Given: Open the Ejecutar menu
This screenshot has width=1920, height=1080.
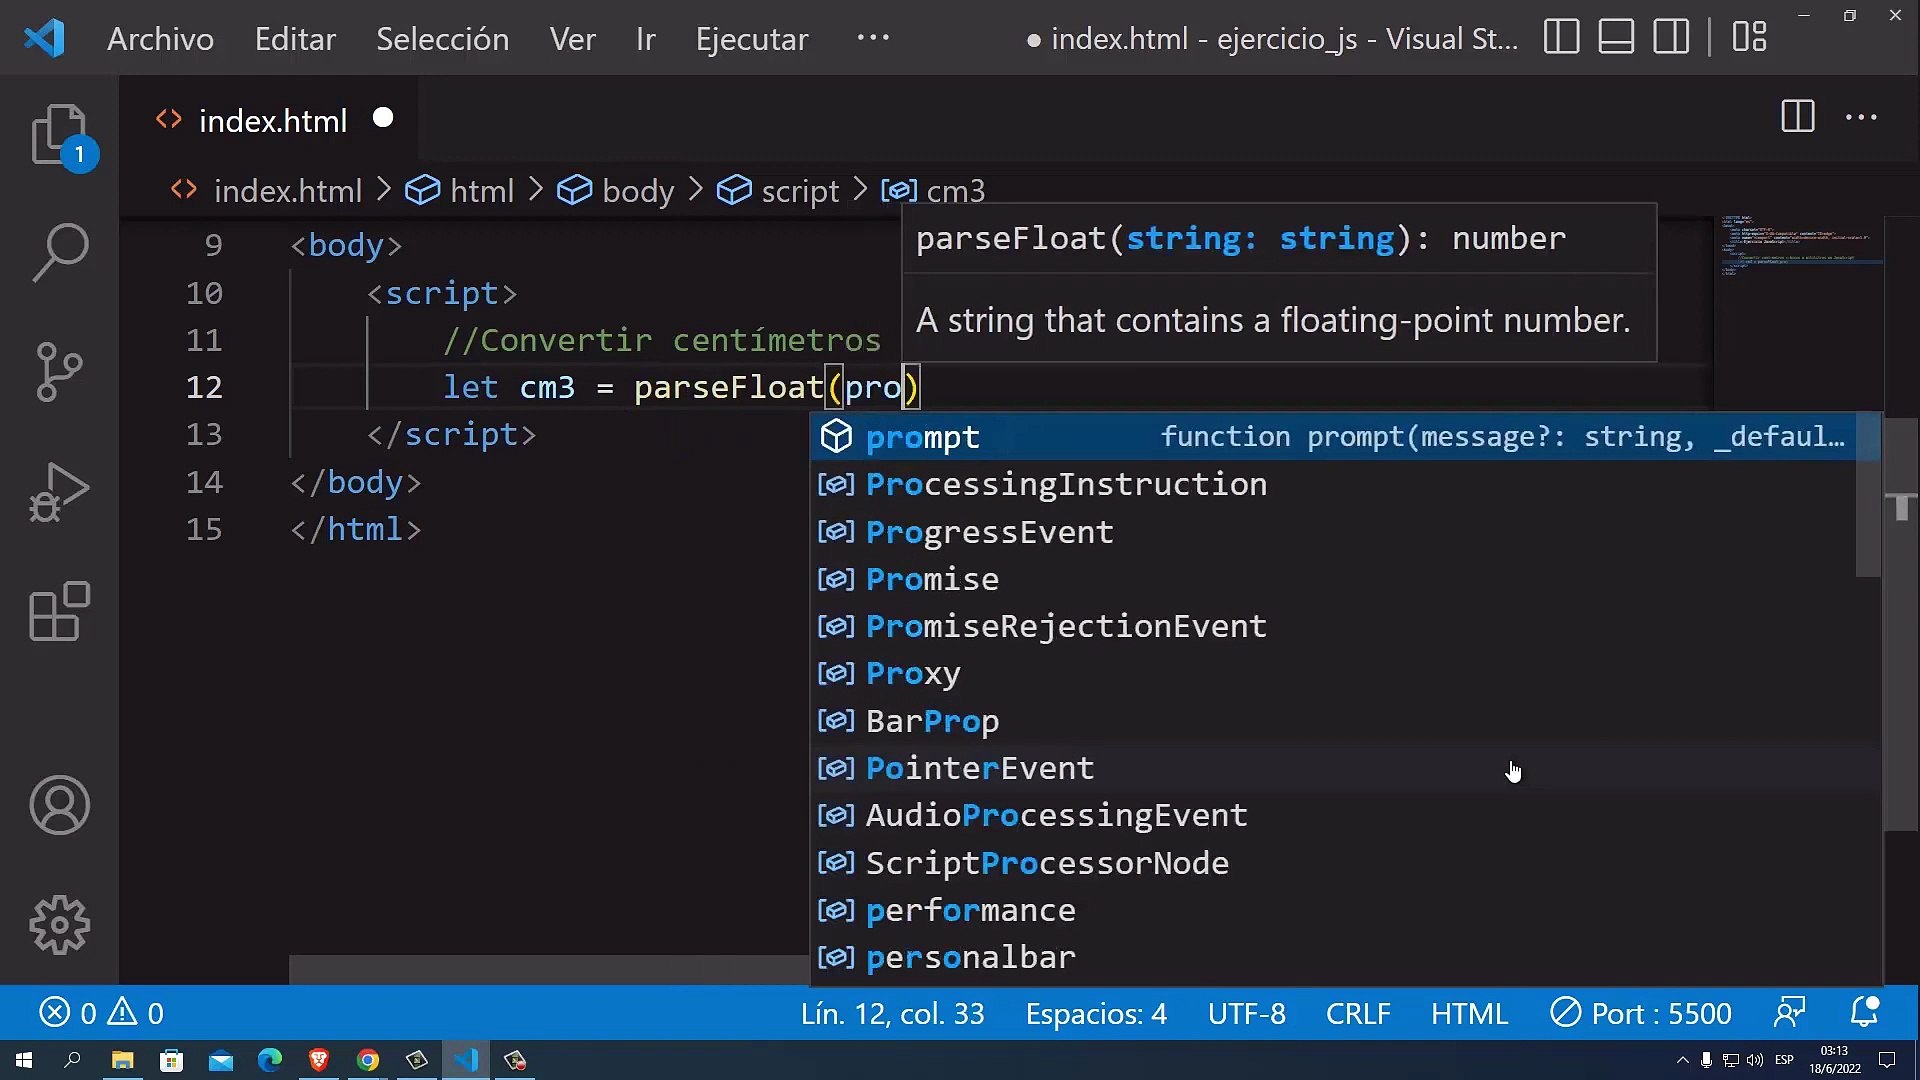Looking at the screenshot, I should coord(751,38).
